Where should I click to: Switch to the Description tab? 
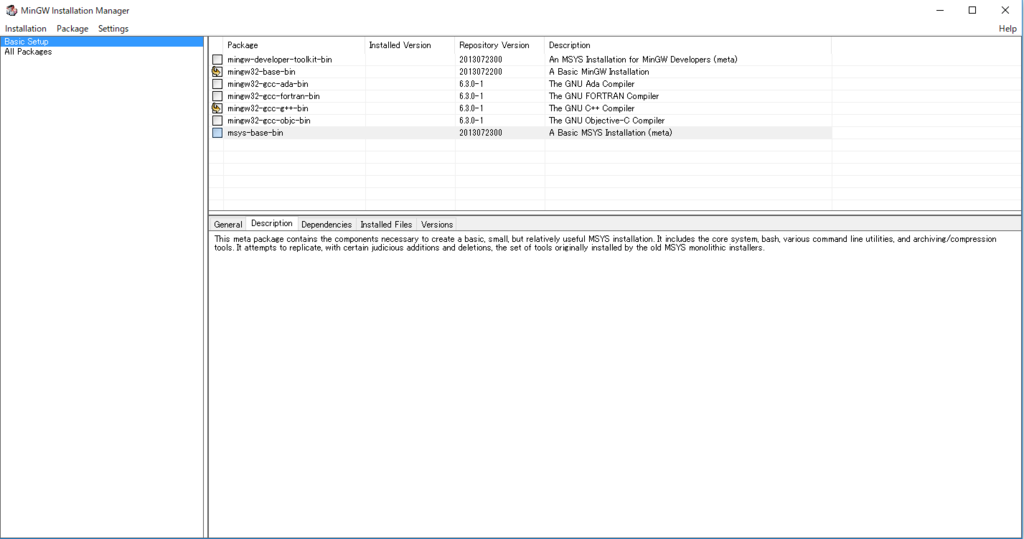pos(272,223)
